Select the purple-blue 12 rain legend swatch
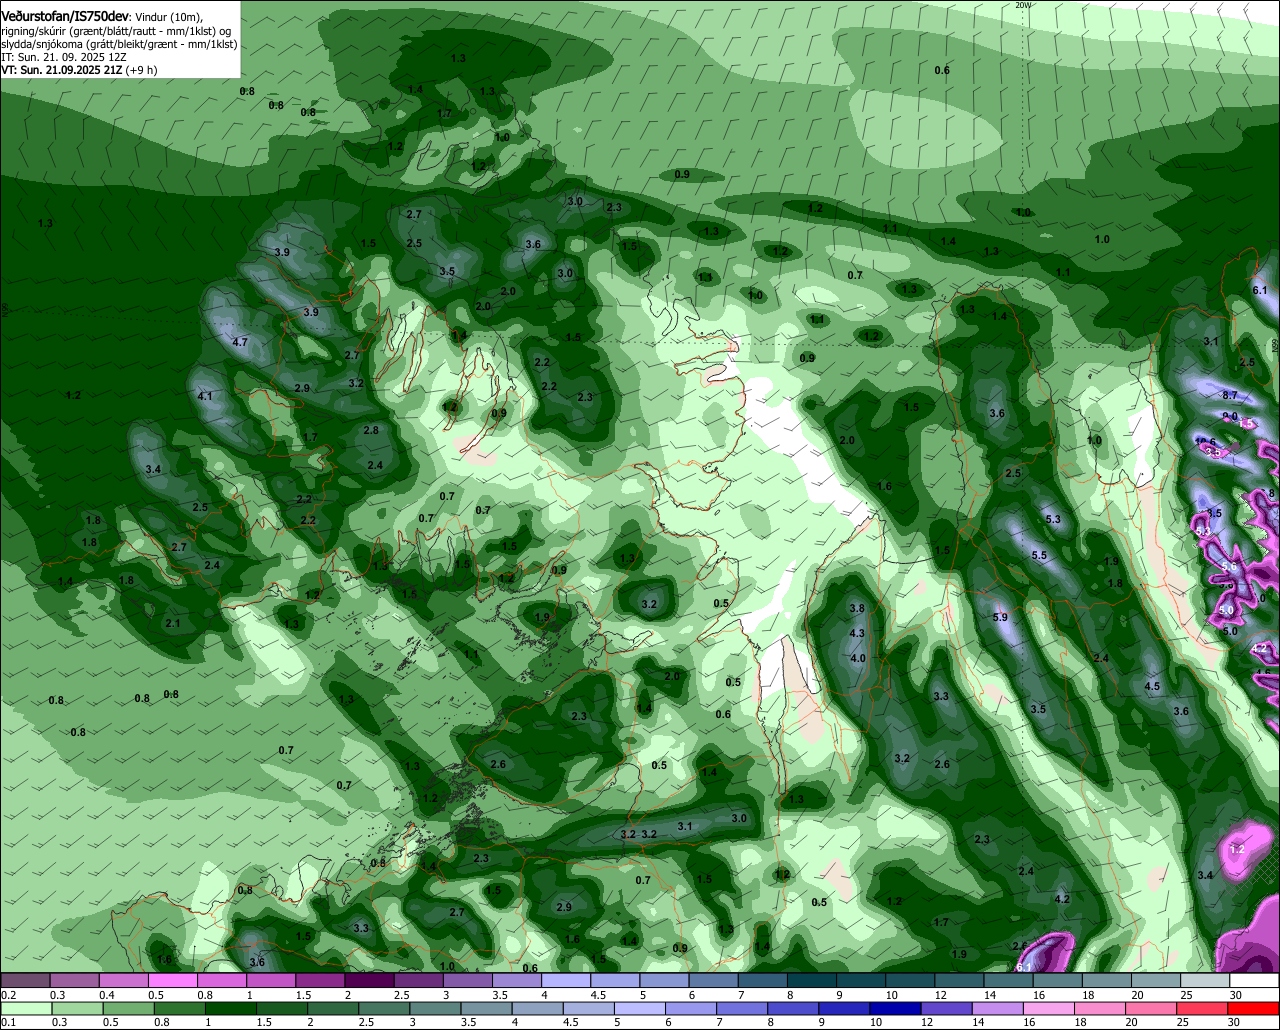 click(x=947, y=1008)
